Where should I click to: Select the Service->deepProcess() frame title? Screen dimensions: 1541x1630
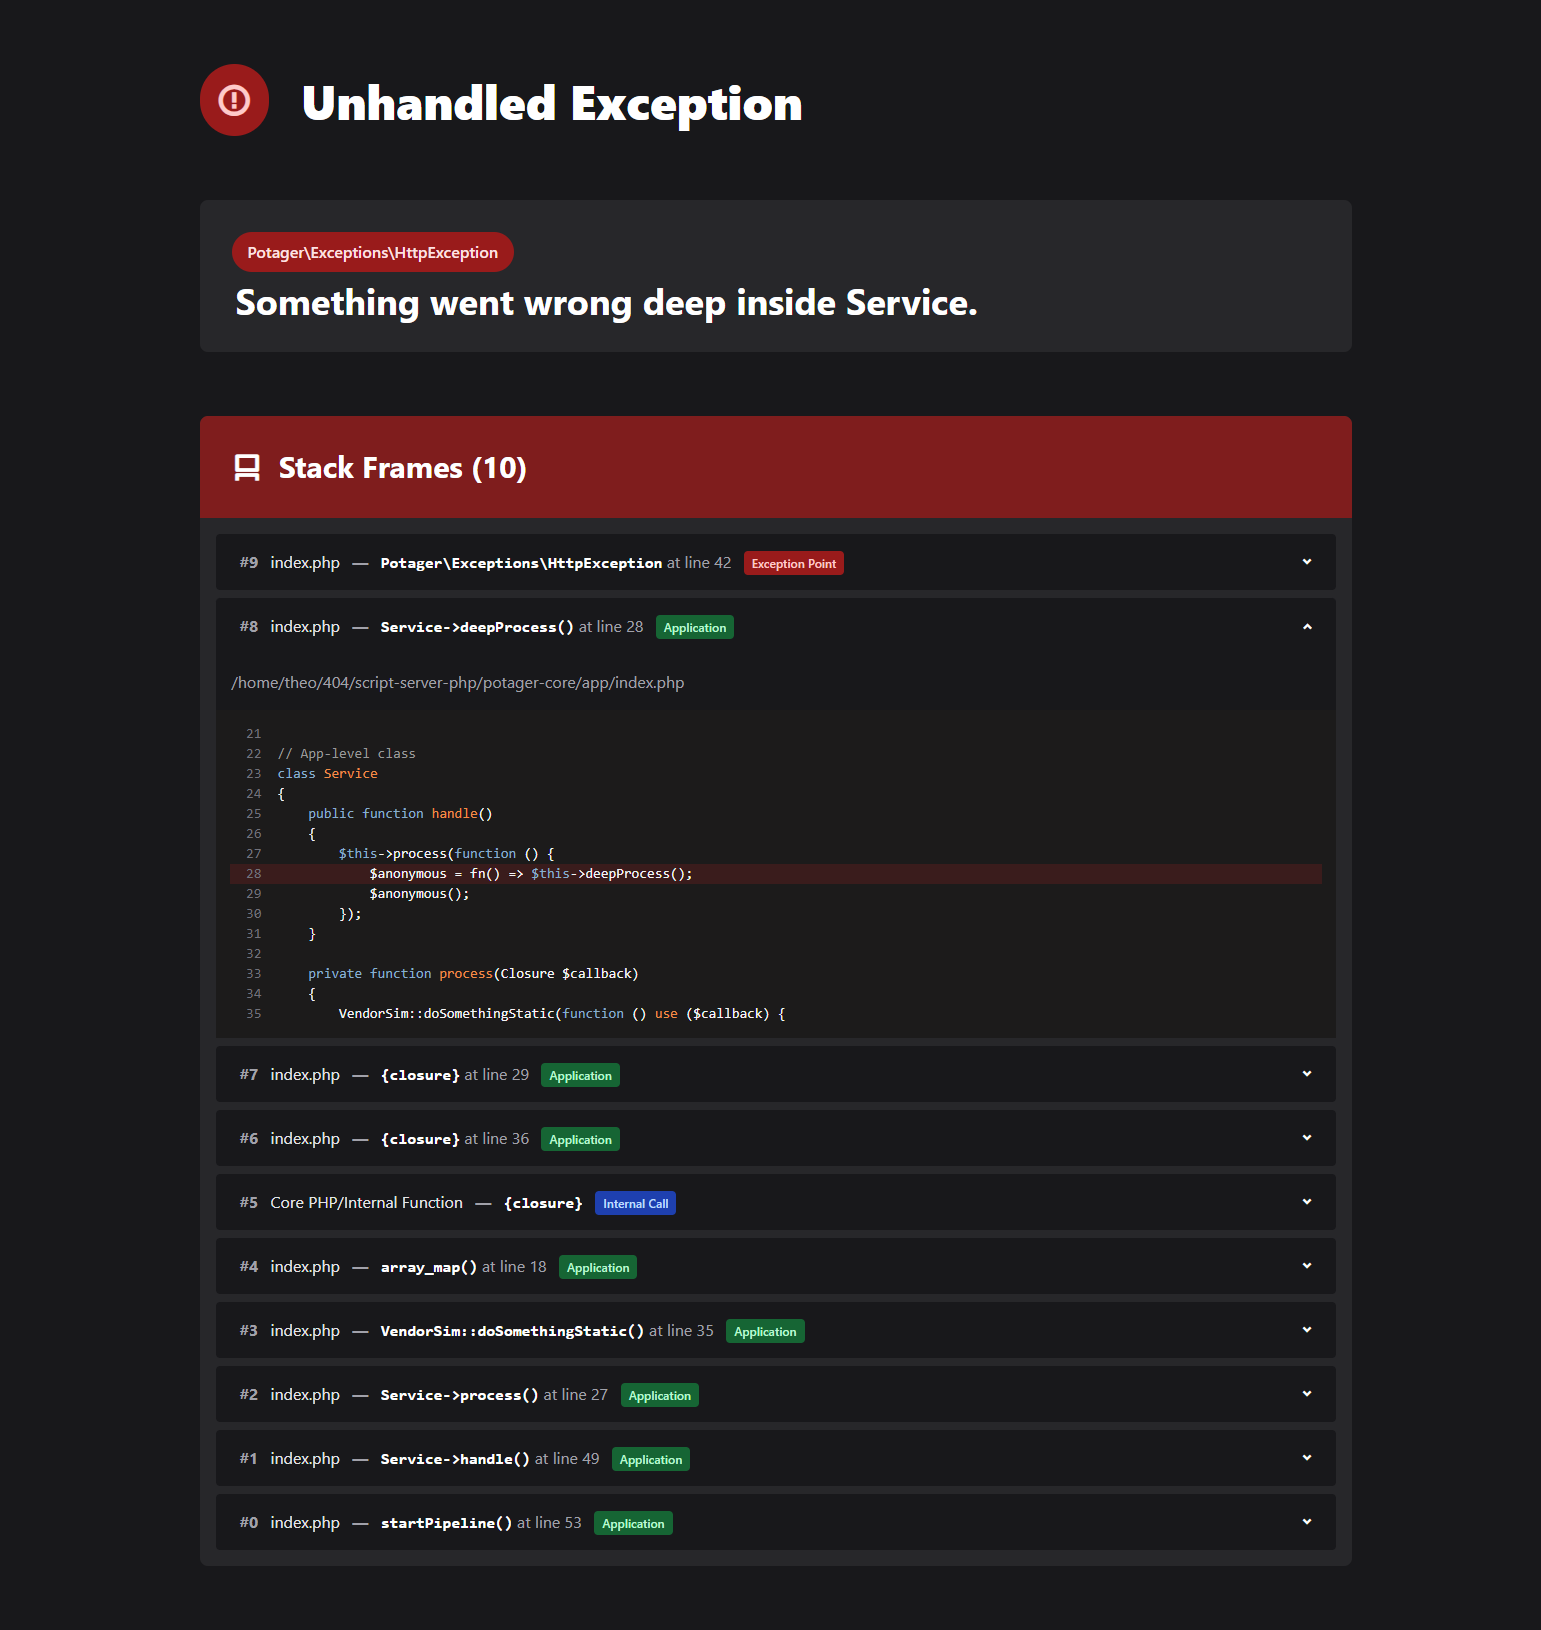(x=477, y=627)
